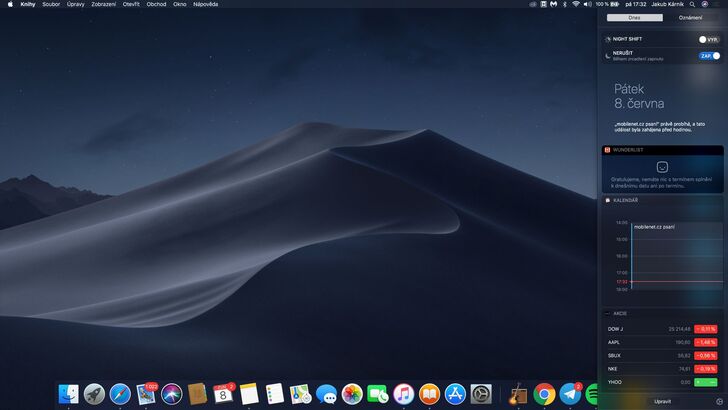Launch GarageBand guitar icon
The width and height of the screenshot is (728, 410).
click(x=518, y=394)
